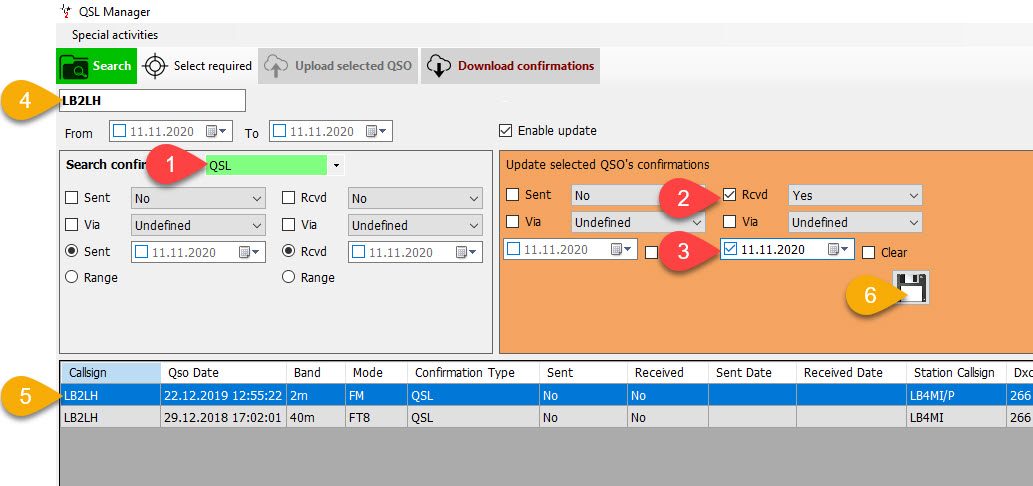Select the Range radio under Rcvd
This screenshot has height=486, width=1033.
[x=288, y=277]
